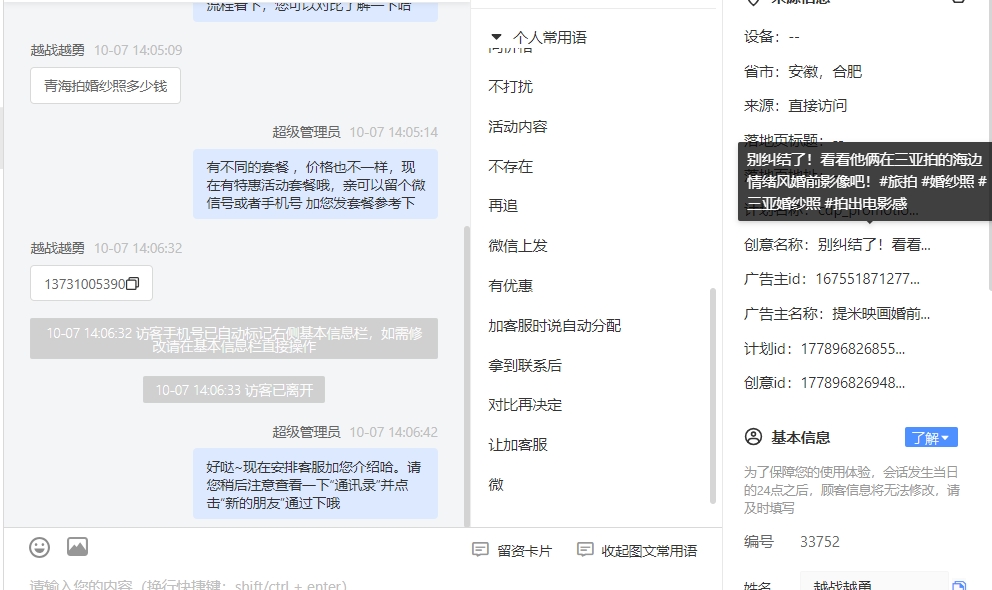The image size is (992, 590).
Task: Select the 活动内容 quick phrase
Action: click(x=518, y=126)
